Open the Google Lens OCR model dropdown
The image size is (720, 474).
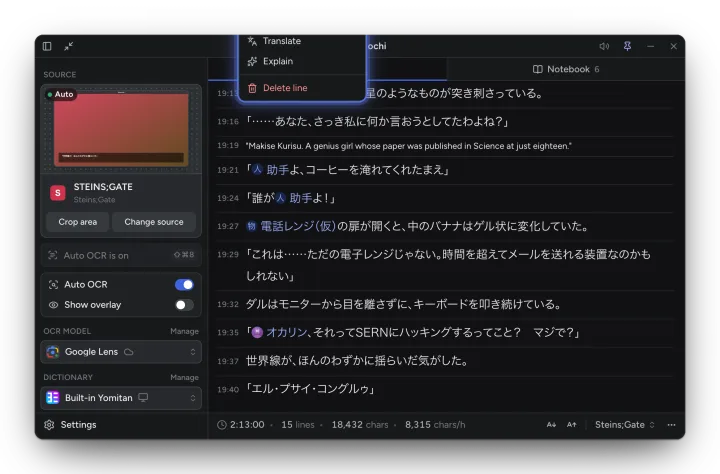(x=121, y=352)
